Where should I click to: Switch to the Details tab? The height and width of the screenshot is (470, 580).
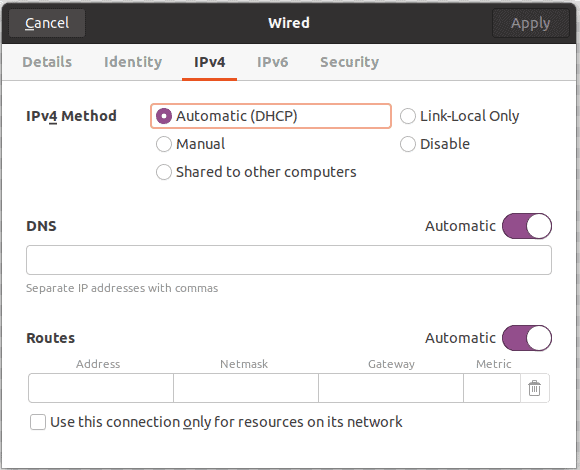(47, 62)
